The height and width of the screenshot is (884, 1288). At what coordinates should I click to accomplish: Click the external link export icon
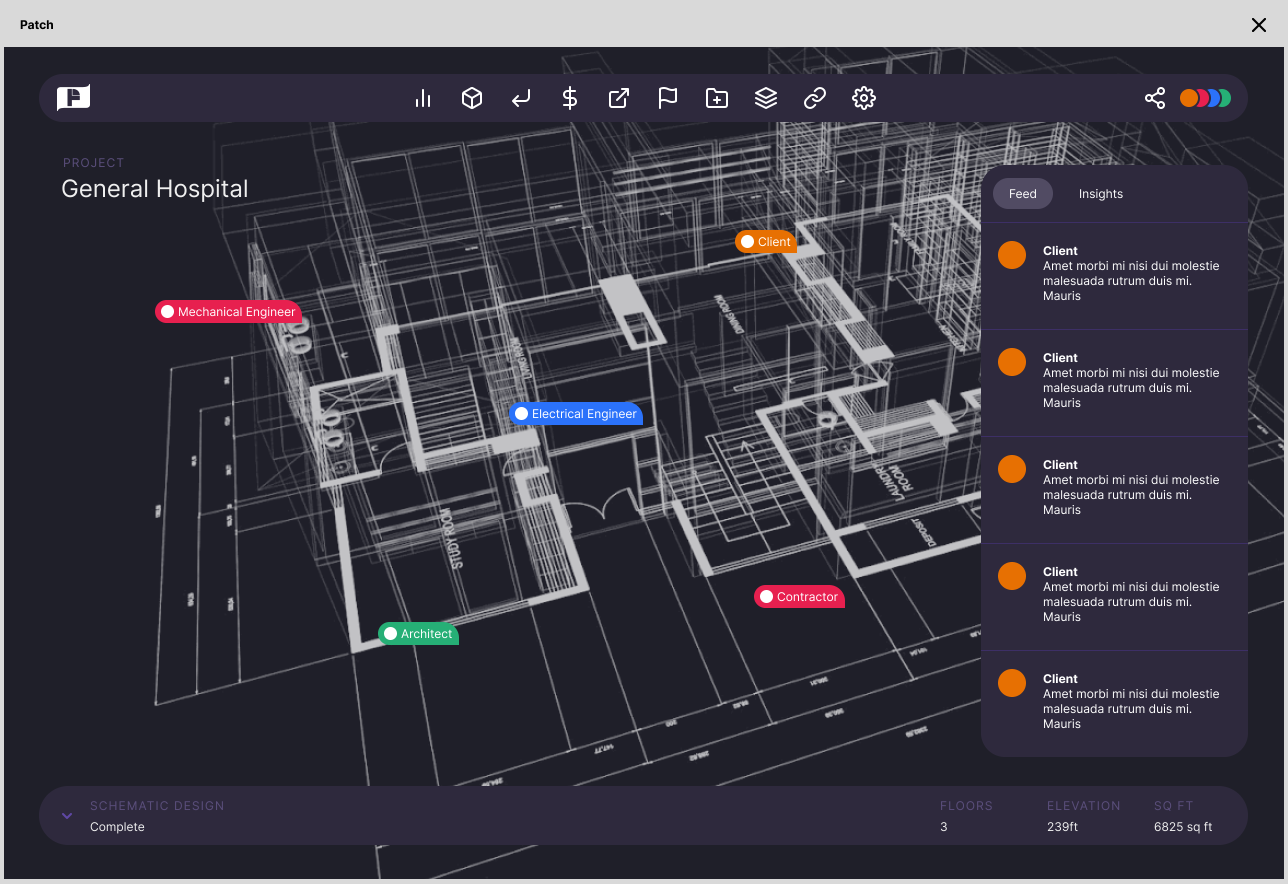(619, 98)
